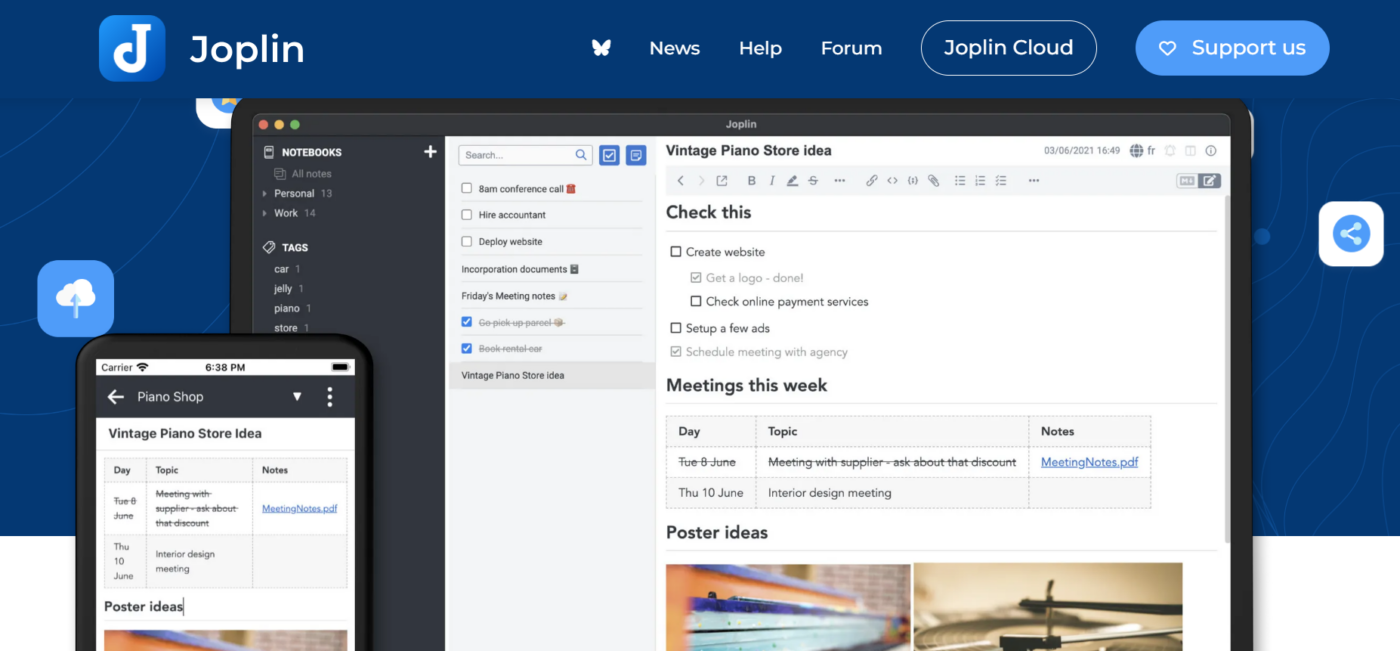This screenshot has height=651, width=1400.
Task: Uncheck Get a logo - done checkbox
Action: 696,278
